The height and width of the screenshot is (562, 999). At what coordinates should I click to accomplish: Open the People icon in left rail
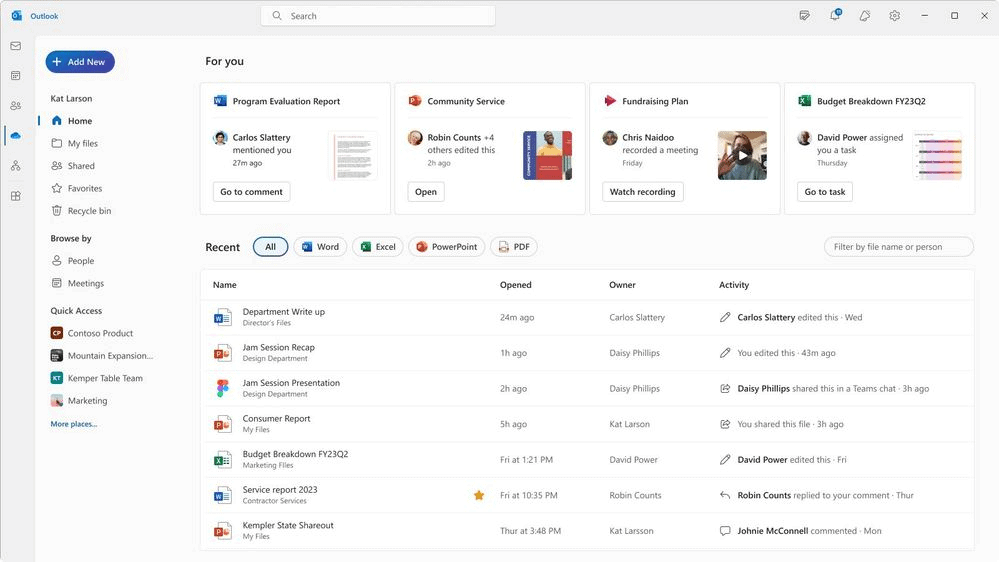click(x=16, y=106)
